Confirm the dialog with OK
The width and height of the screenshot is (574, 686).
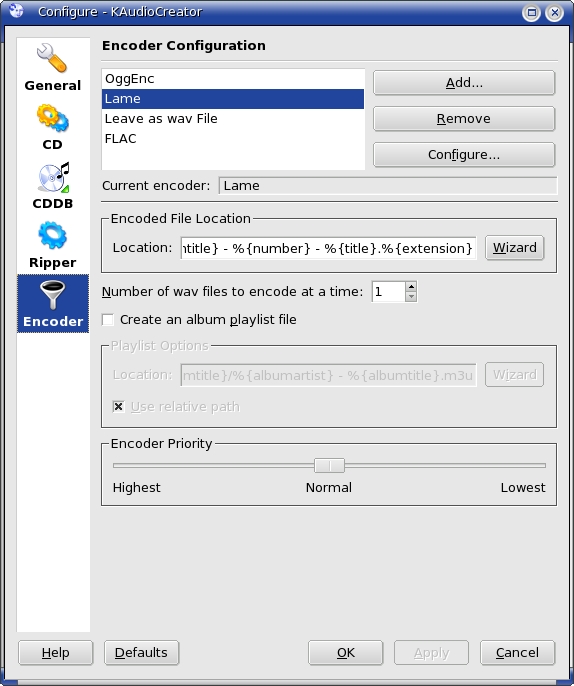(x=346, y=653)
